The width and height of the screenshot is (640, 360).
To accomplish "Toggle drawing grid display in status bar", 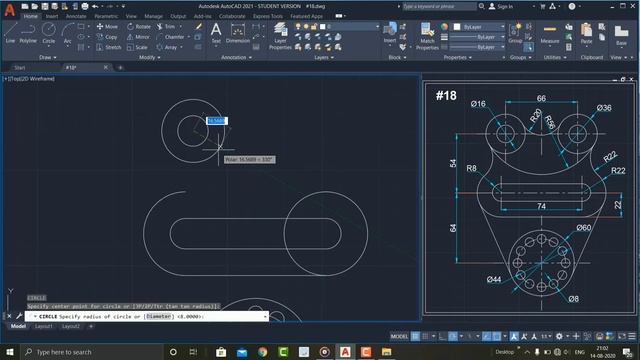I will (415, 336).
